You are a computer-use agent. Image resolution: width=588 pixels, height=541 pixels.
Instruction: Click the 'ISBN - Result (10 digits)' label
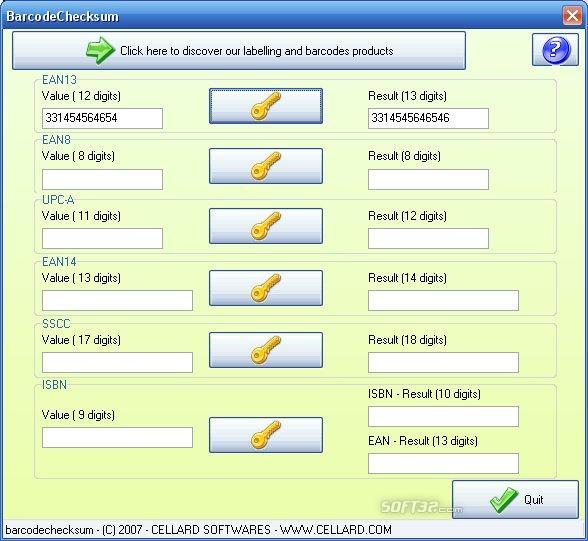click(x=424, y=394)
